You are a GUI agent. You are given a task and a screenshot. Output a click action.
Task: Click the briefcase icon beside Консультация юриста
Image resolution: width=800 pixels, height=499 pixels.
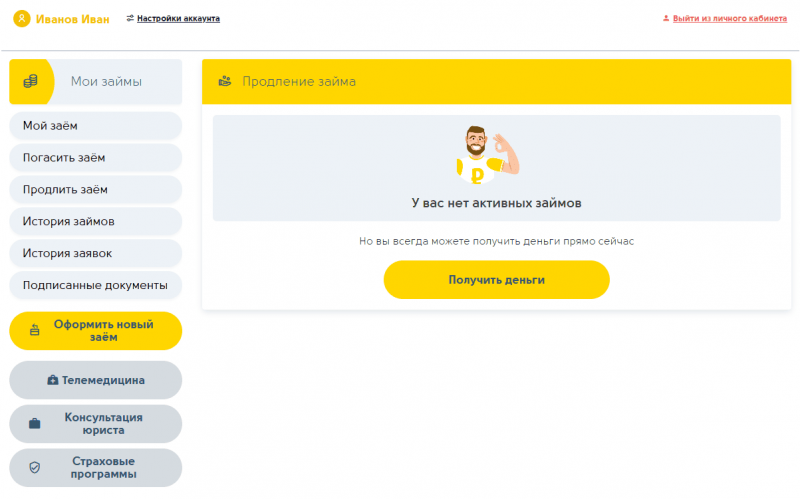click(35, 424)
